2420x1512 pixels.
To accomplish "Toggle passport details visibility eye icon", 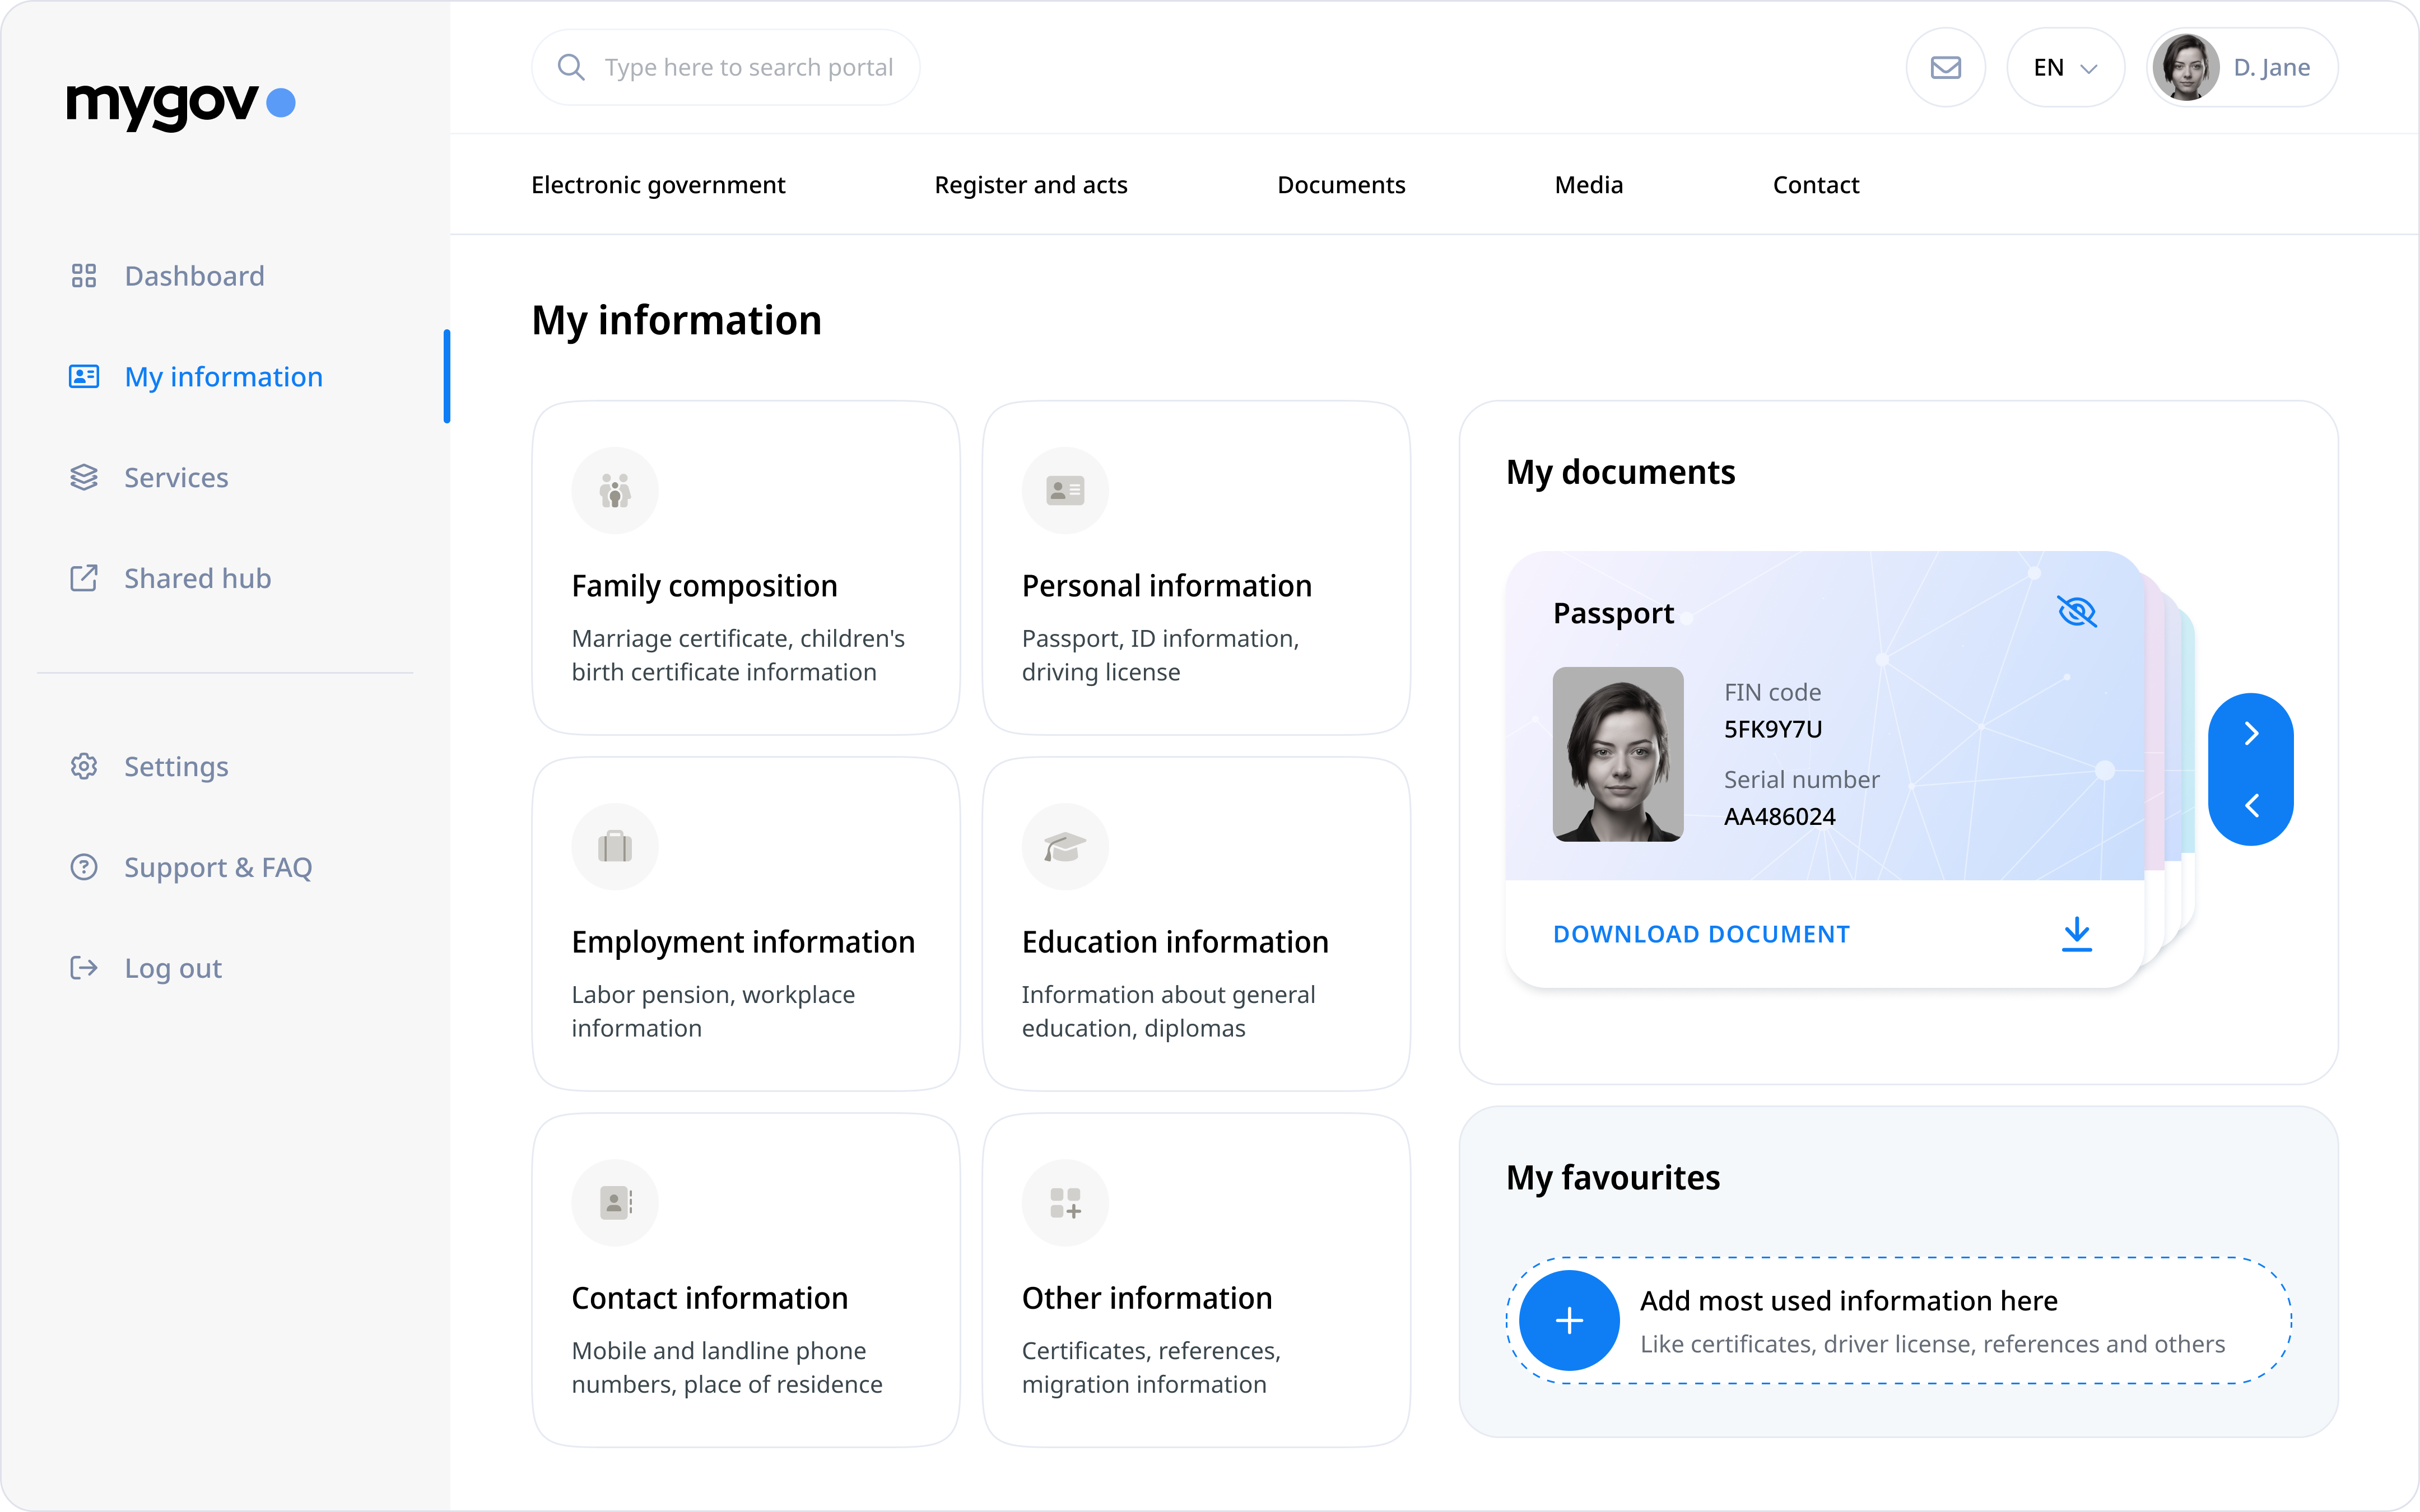I will click(2076, 612).
